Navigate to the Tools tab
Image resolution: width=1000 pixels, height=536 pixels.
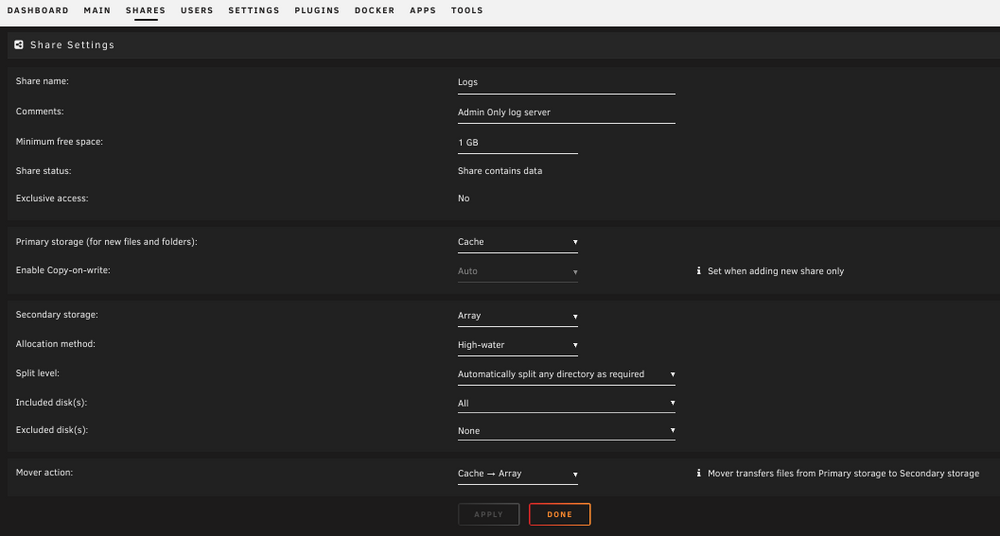point(467,10)
